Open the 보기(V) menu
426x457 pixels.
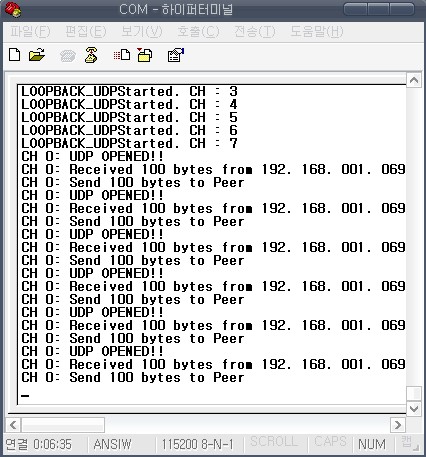pyautogui.click(x=142, y=32)
